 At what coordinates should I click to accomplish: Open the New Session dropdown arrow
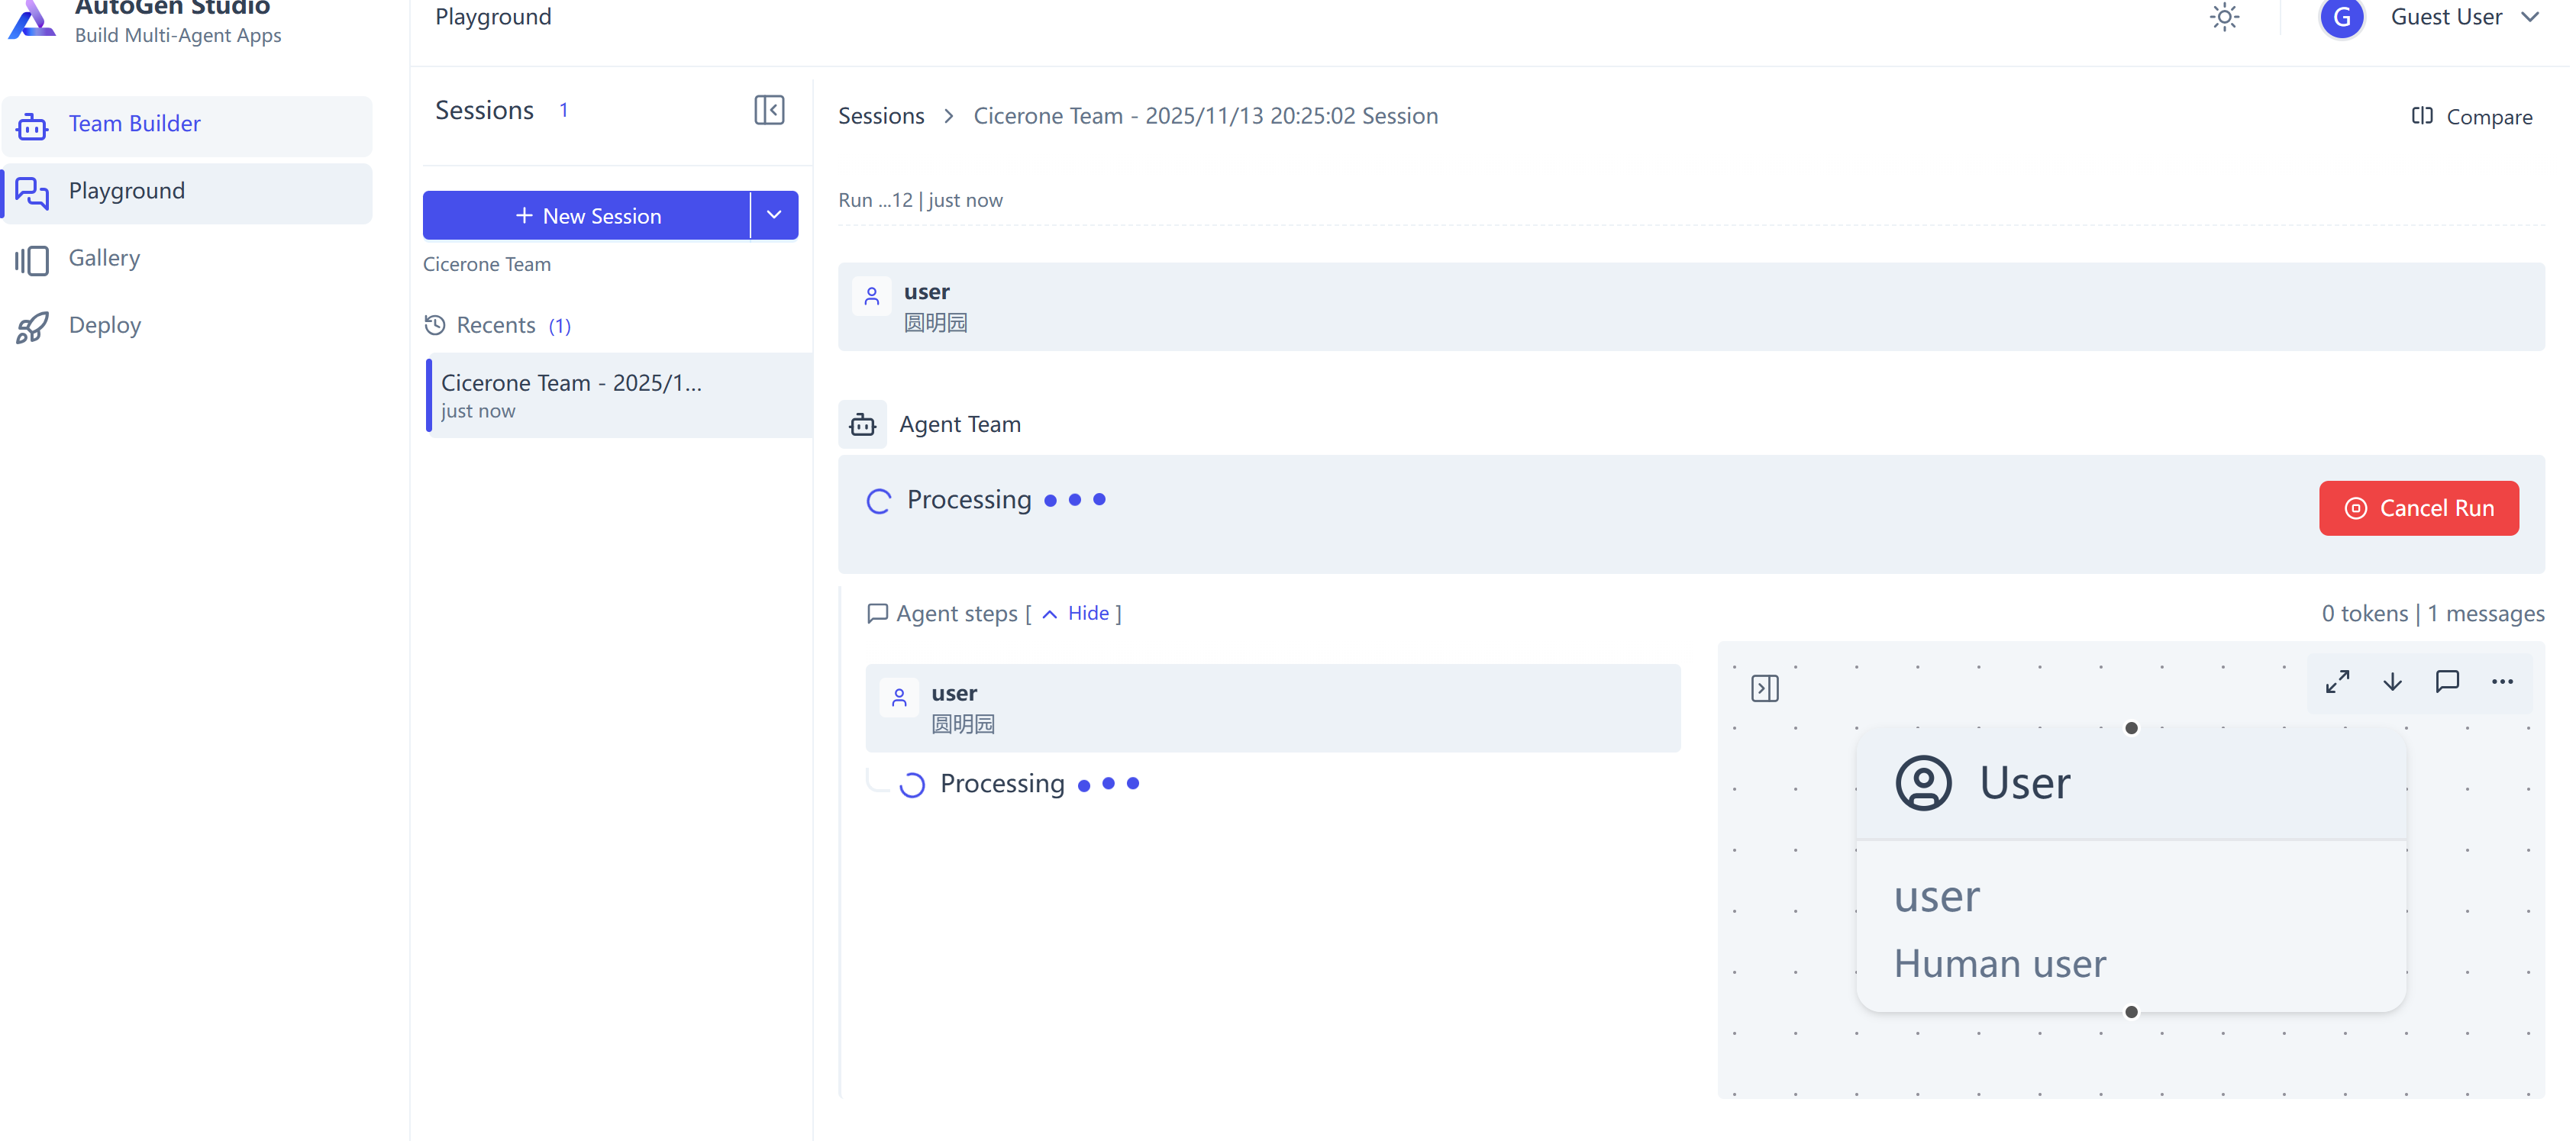(x=774, y=215)
